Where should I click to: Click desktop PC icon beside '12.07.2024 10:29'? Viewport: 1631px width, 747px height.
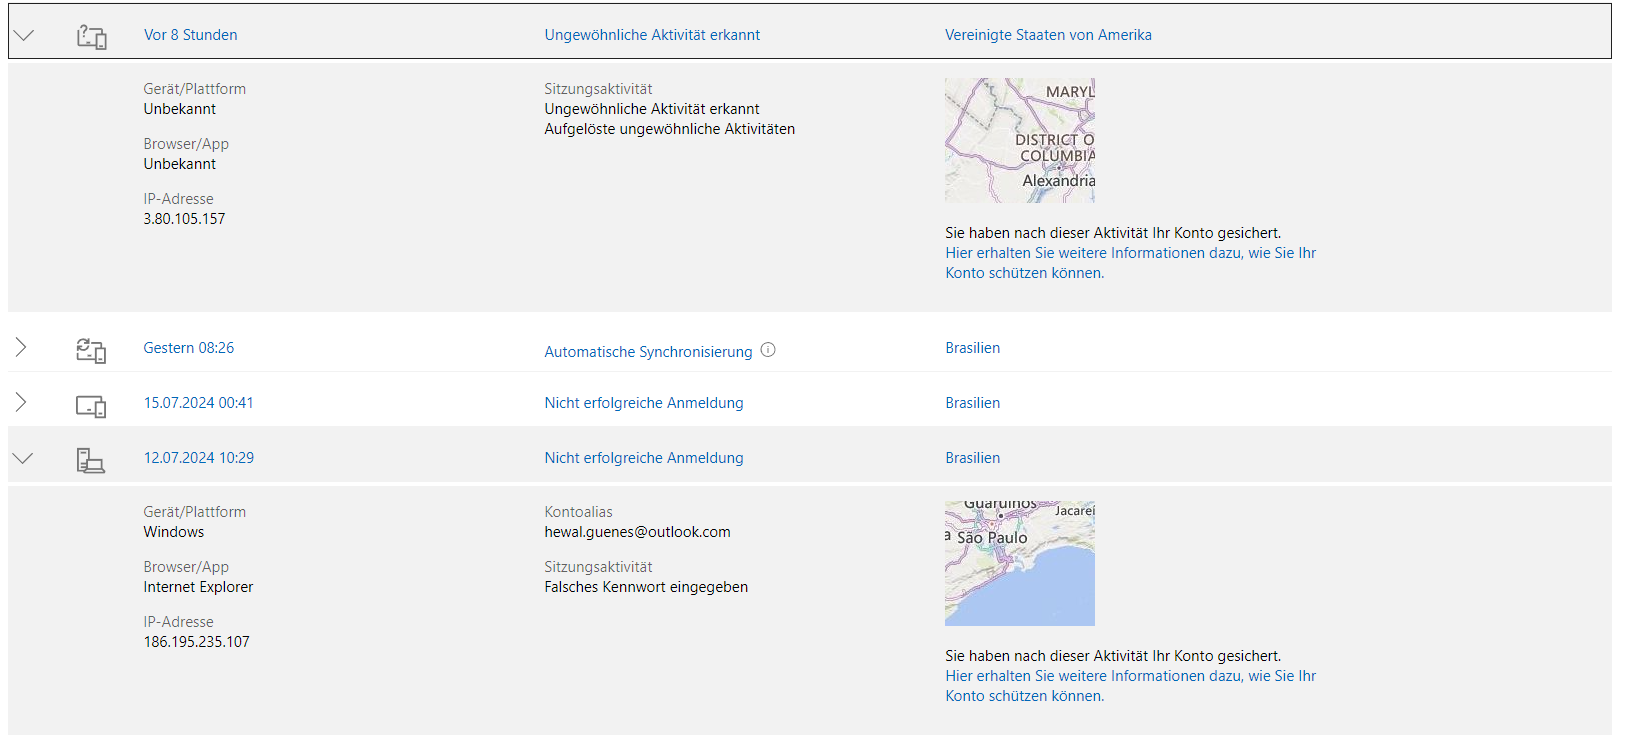tap(90, 460)
